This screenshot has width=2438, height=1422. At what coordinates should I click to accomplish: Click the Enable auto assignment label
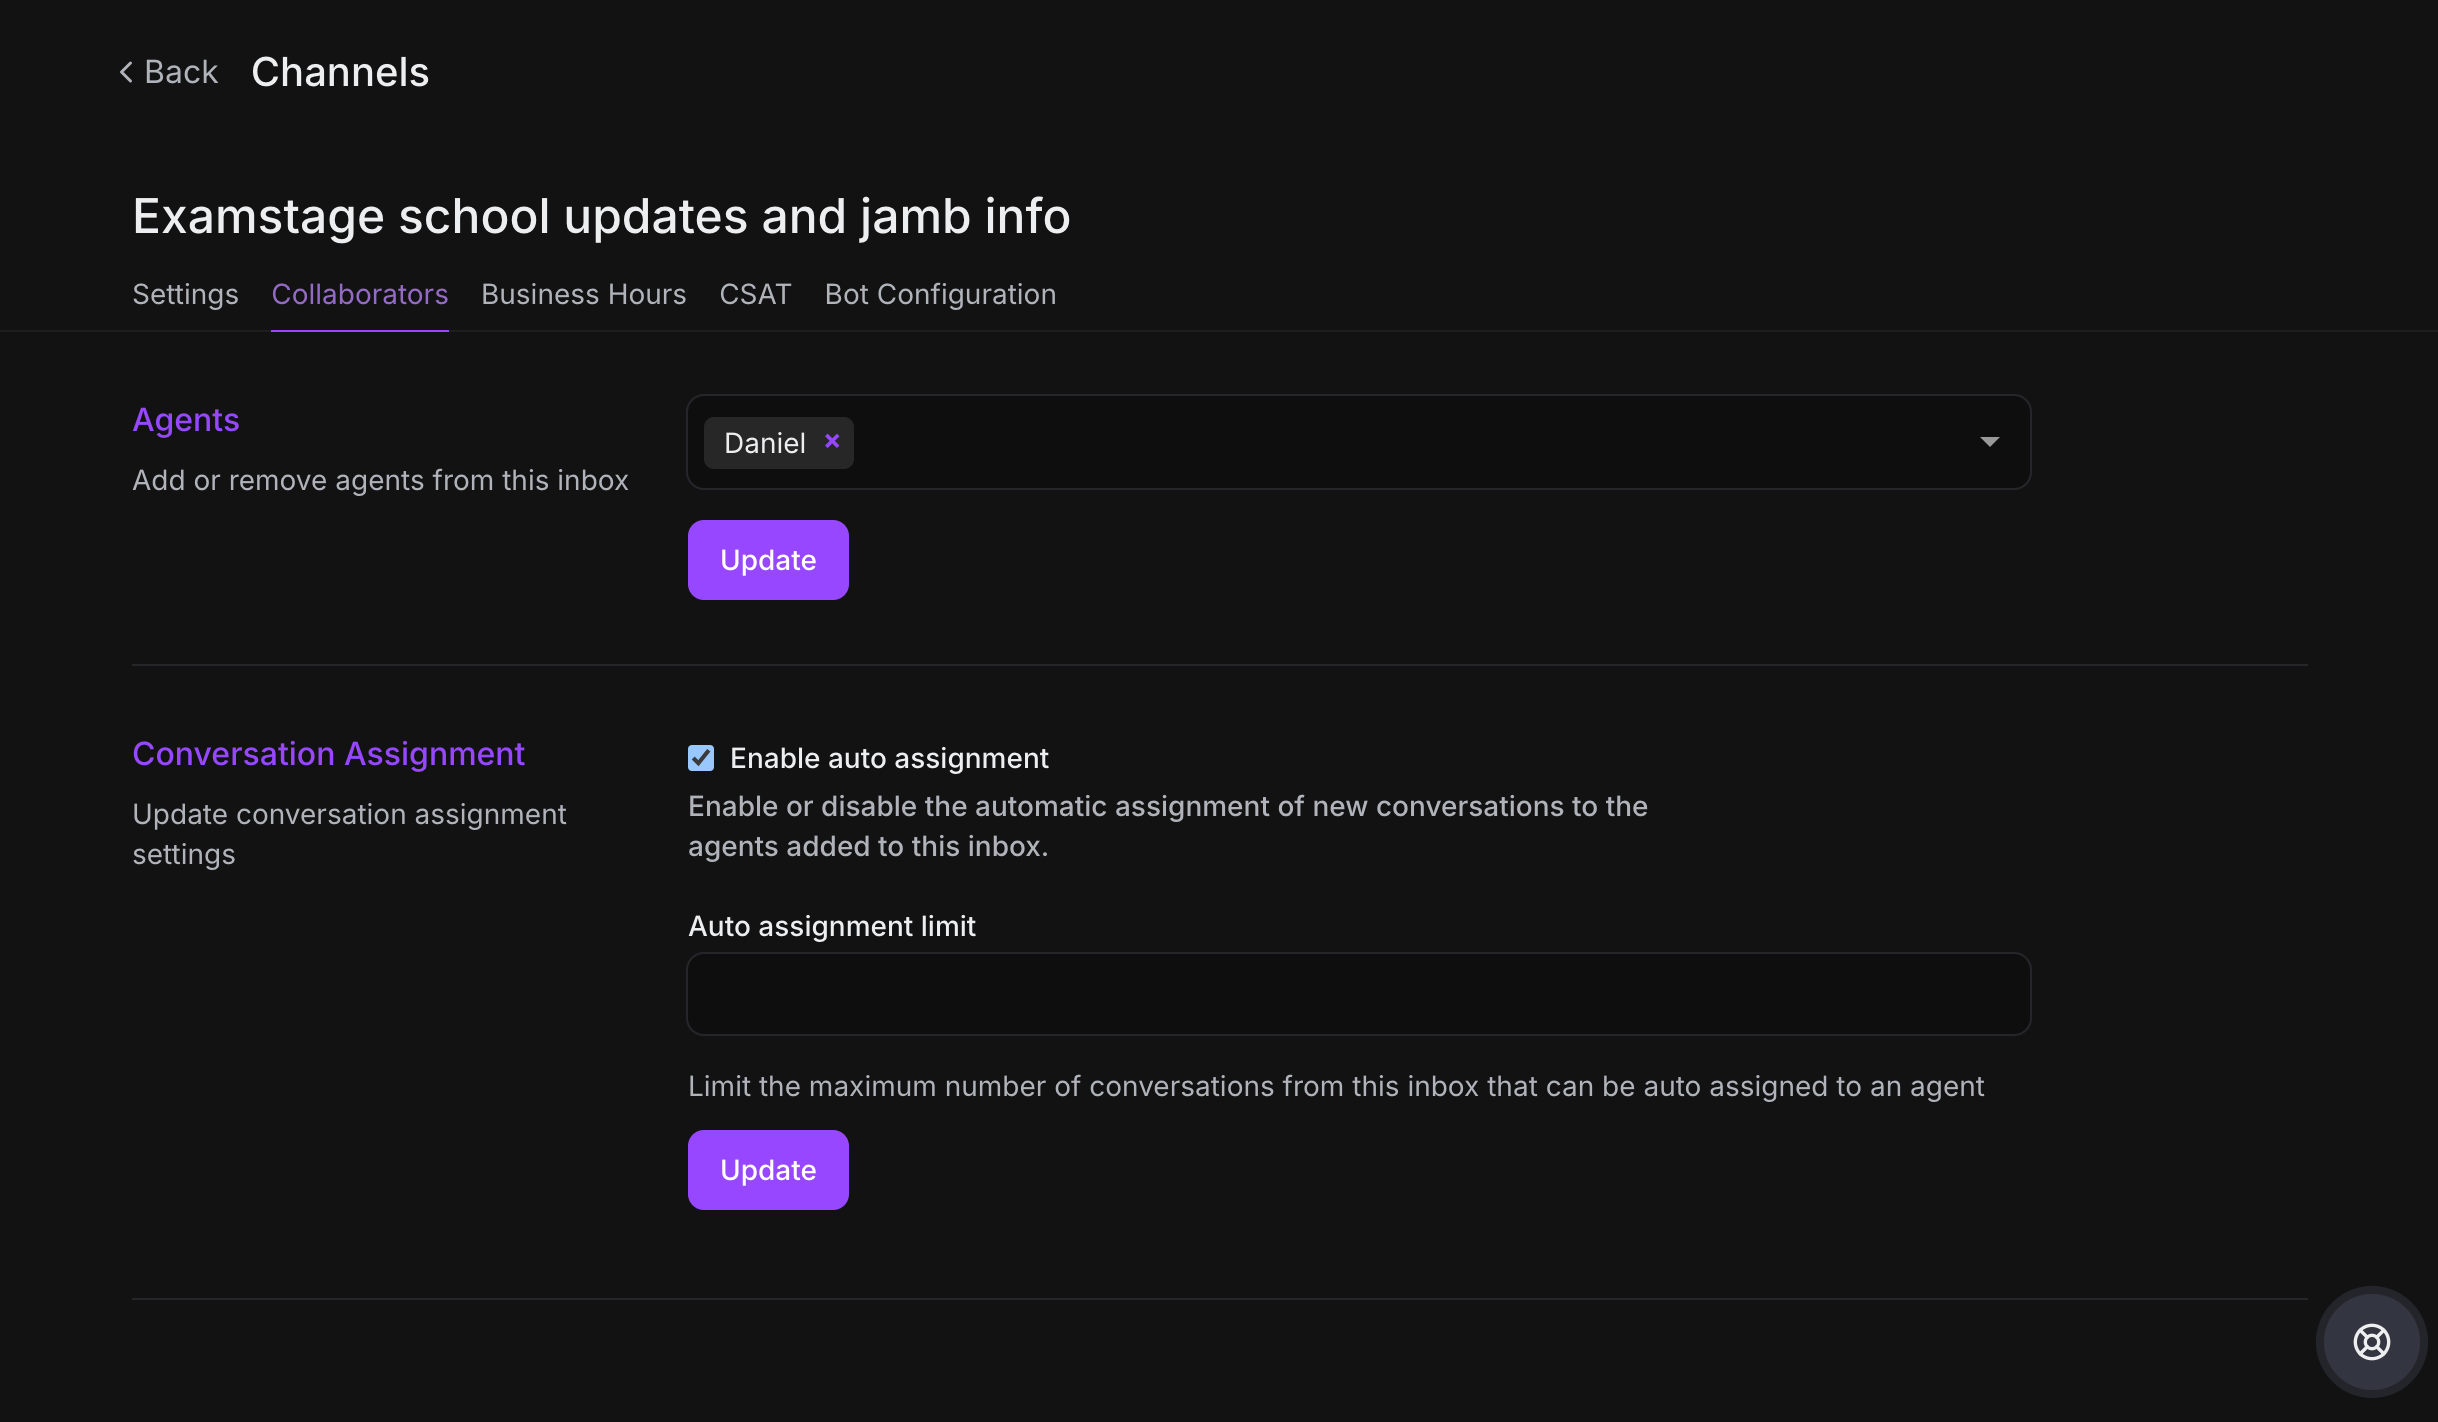(x=889, y=758)
